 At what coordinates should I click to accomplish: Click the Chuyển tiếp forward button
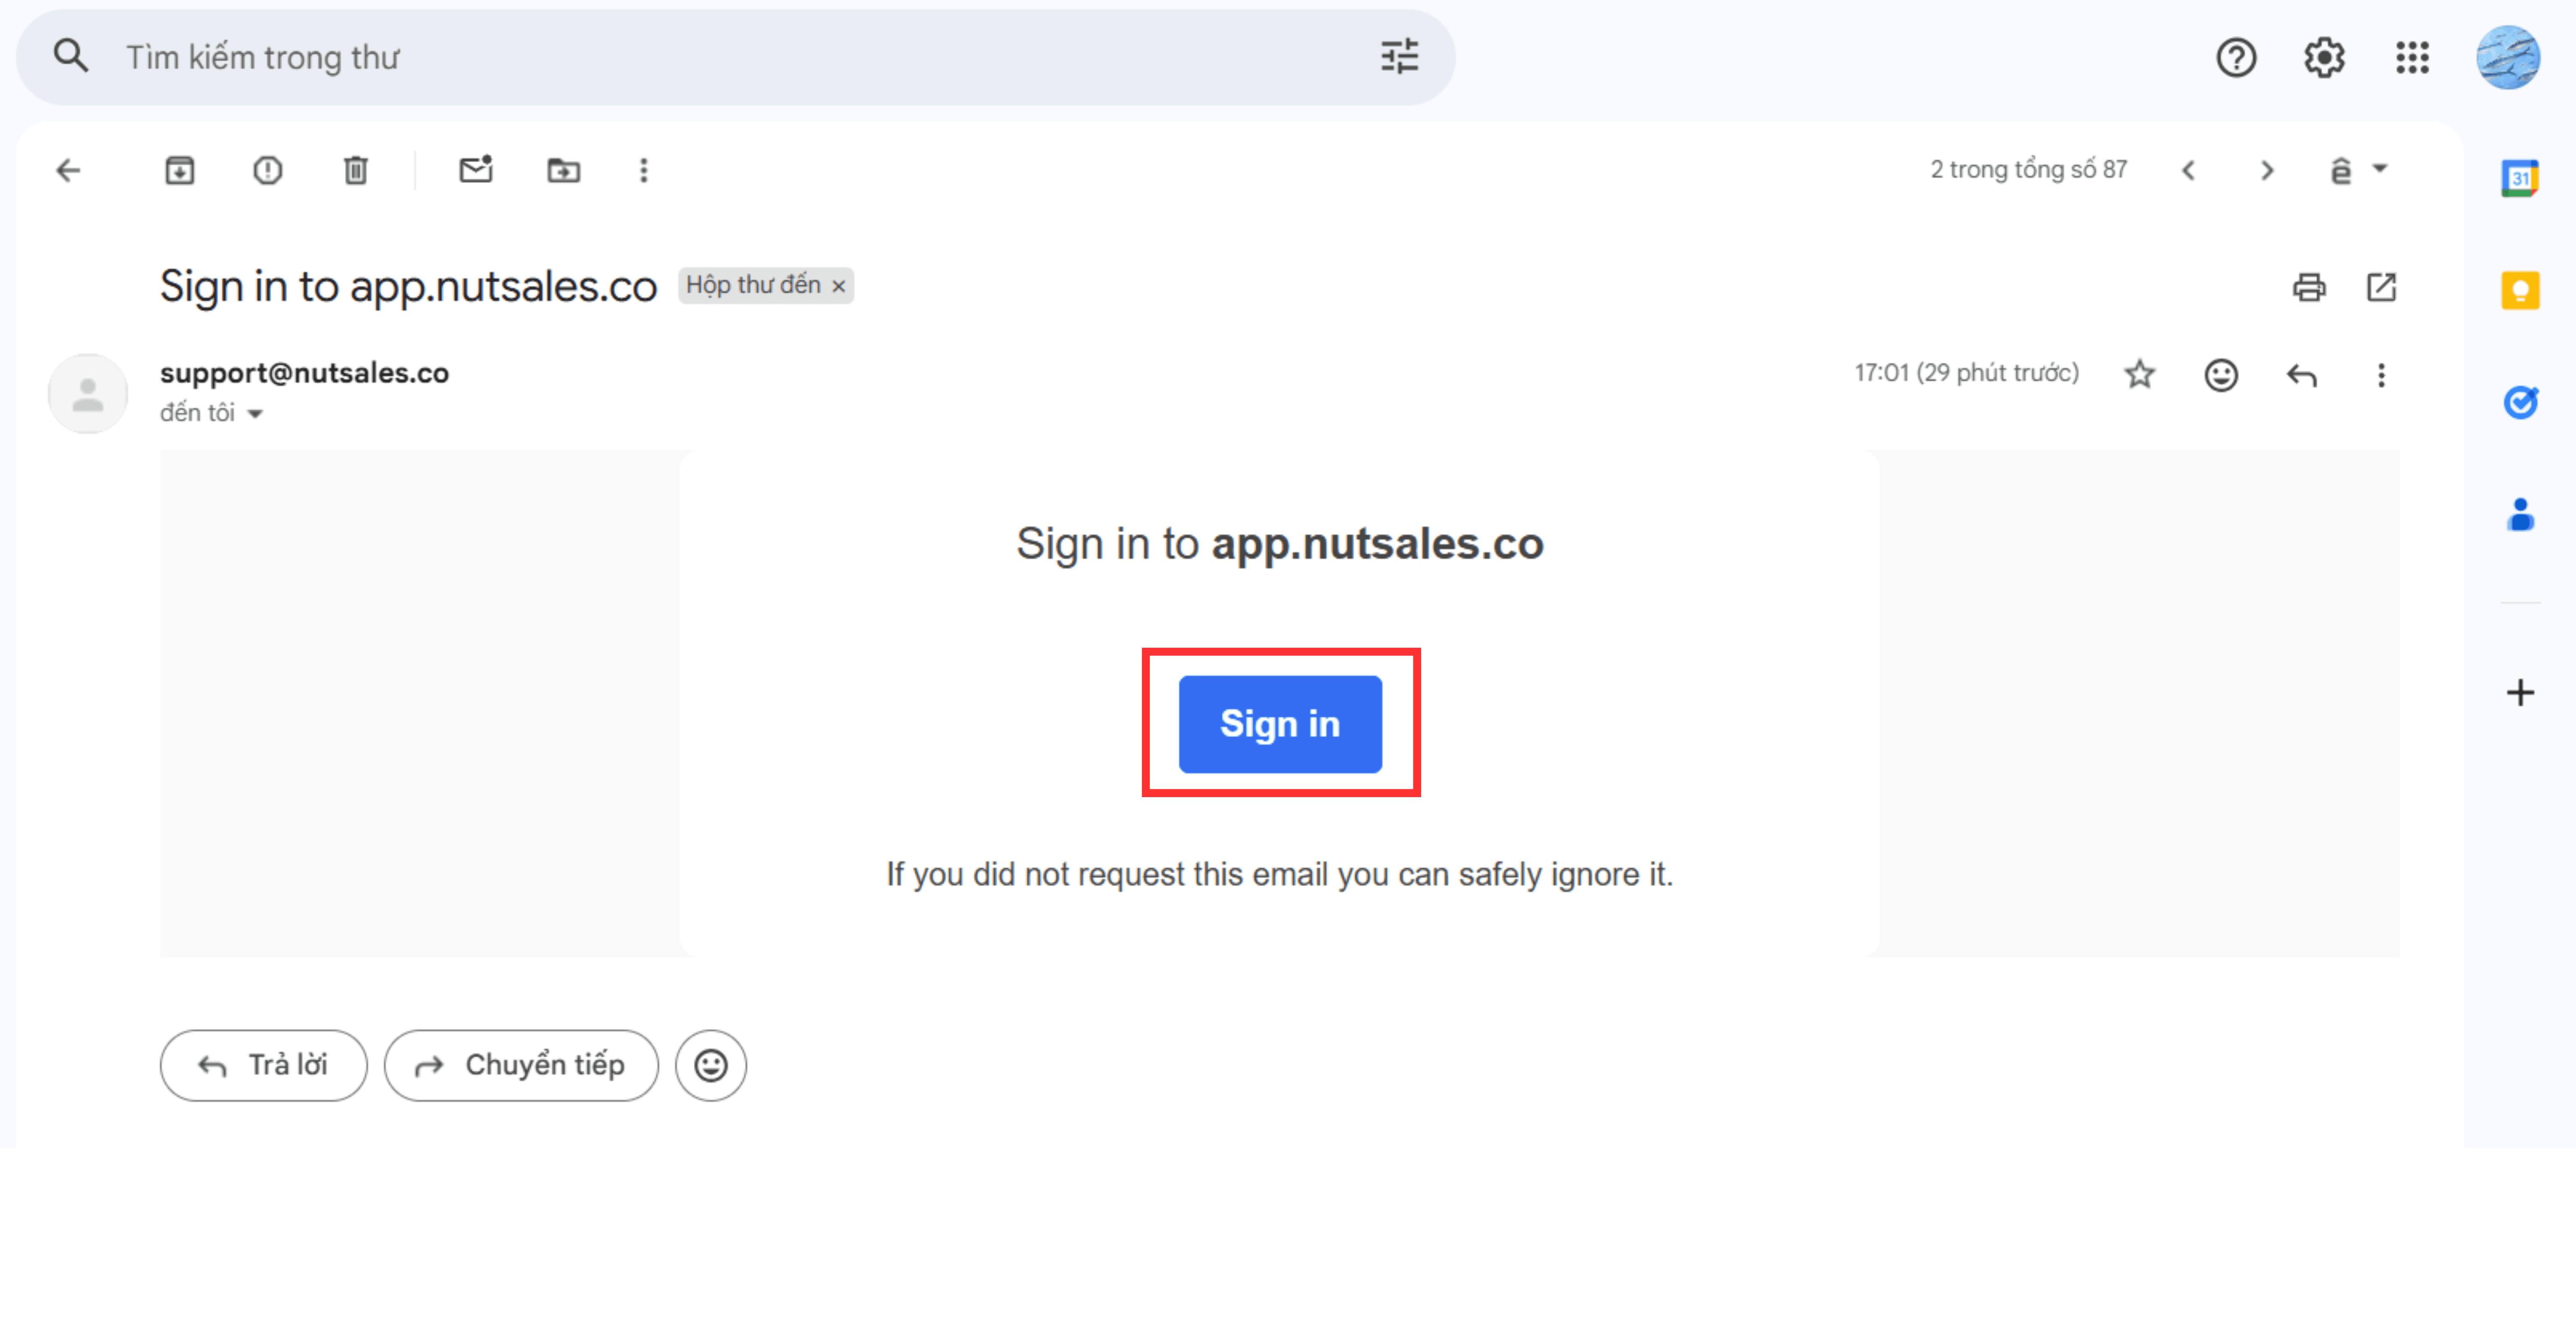521,1065
